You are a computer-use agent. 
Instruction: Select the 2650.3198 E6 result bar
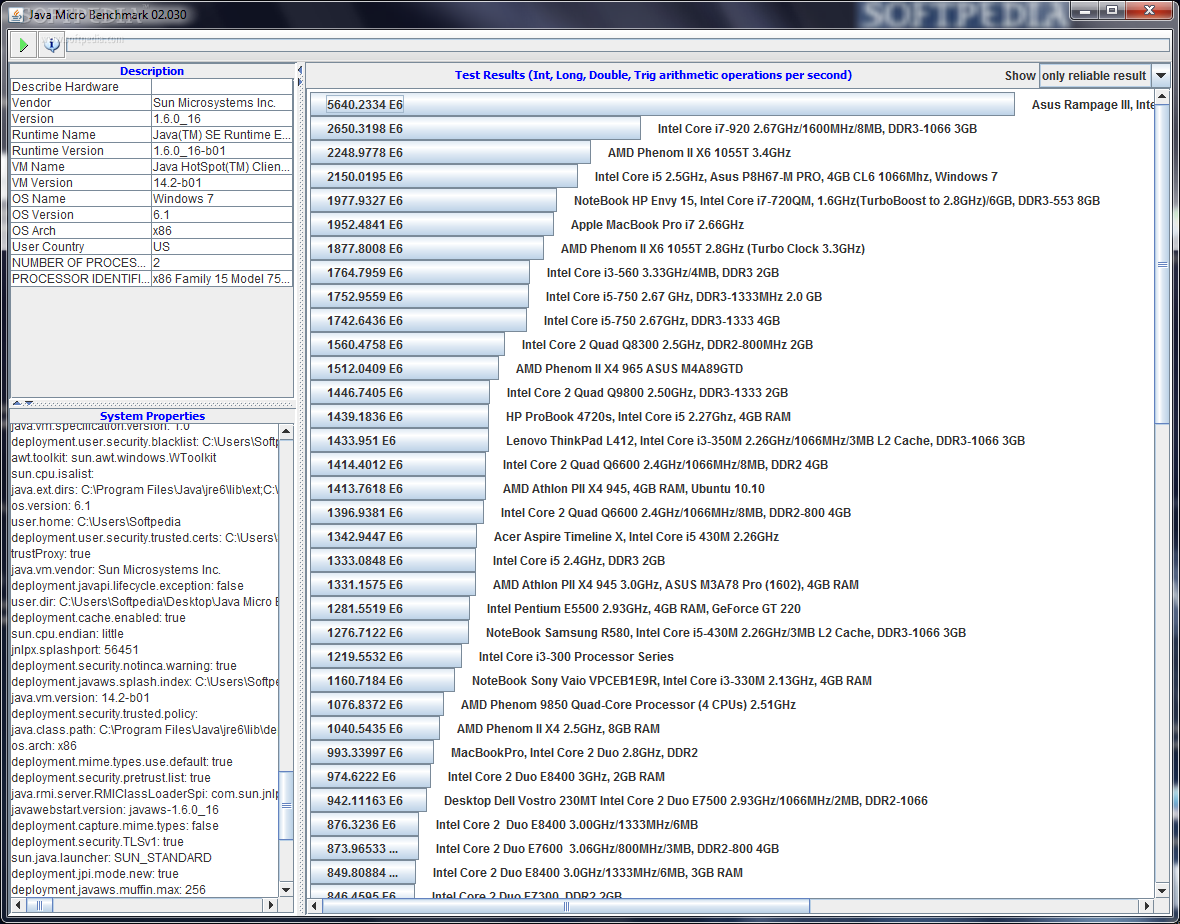tap(476, 129)
